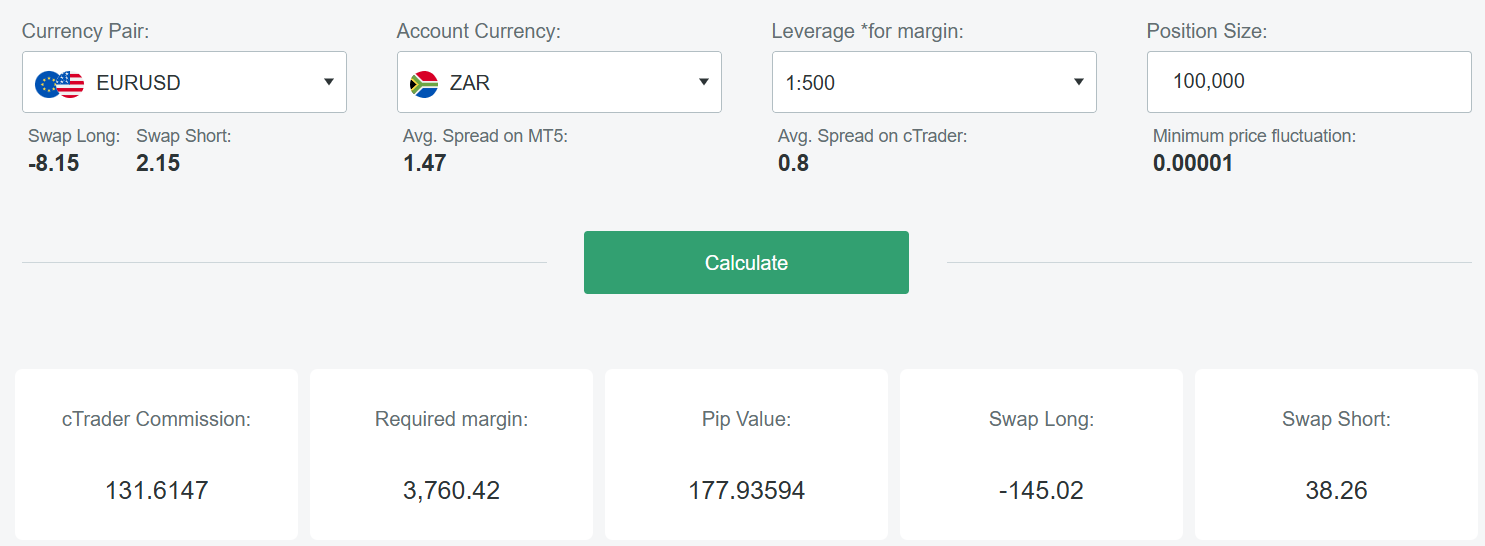Click the South African flag icon
The width and height of the screenshot is (1485, 546).
click(424, 83)
